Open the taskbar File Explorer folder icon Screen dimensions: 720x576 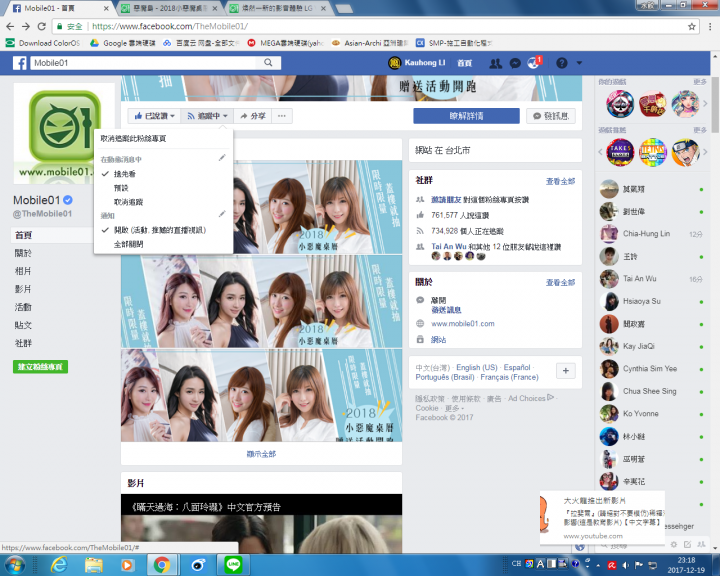[x=94, y=565]
